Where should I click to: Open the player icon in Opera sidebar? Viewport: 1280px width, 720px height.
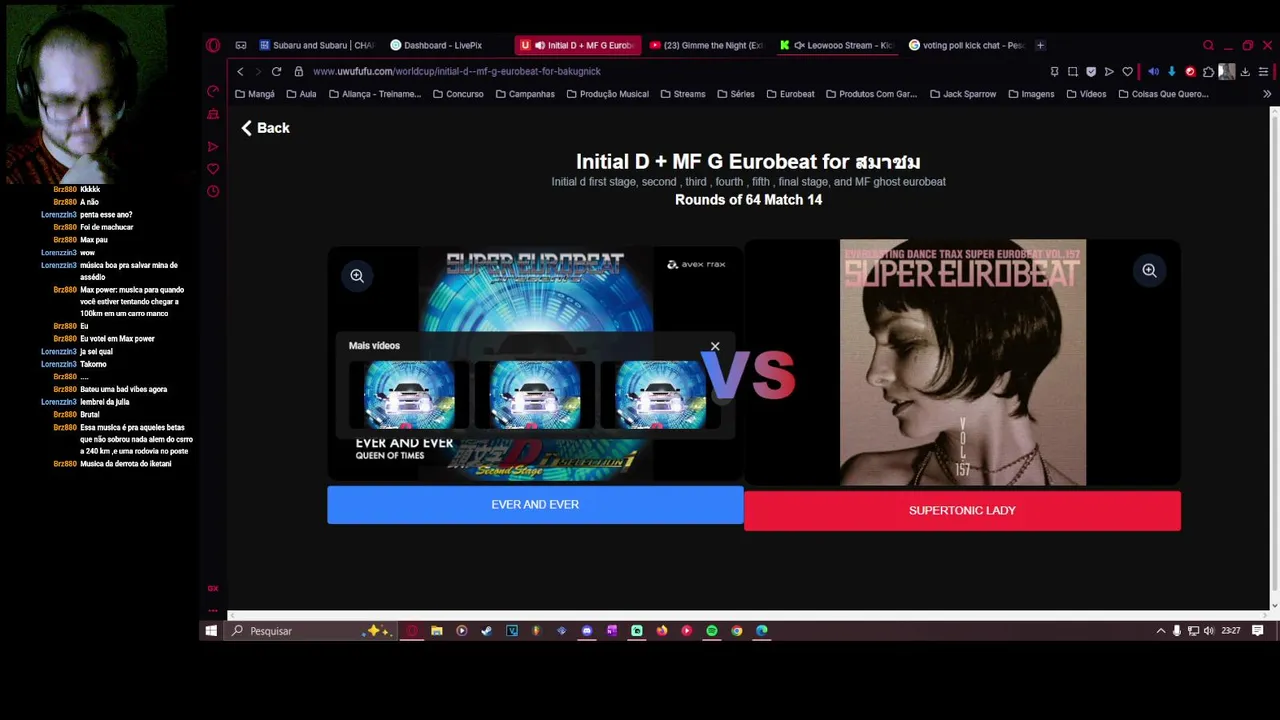213,146
